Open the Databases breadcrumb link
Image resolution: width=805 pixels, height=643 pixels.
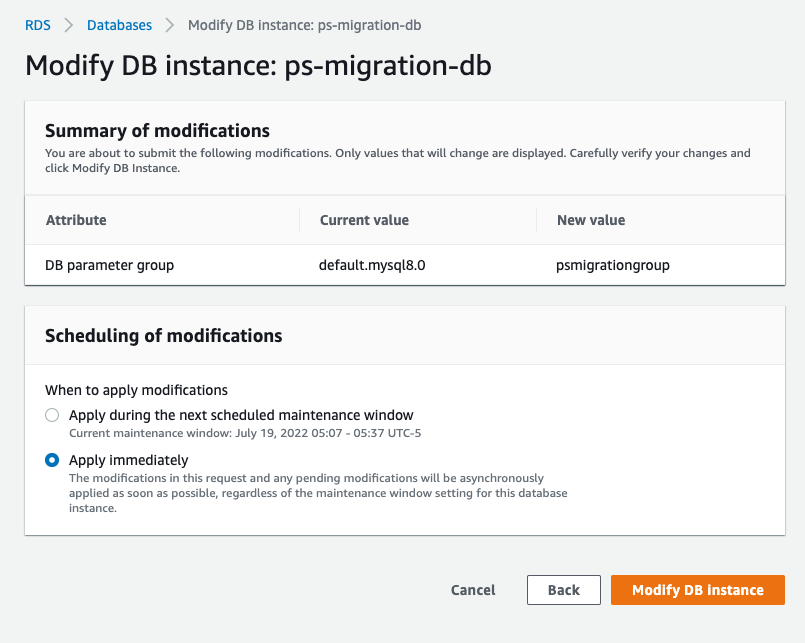(119, 26)
